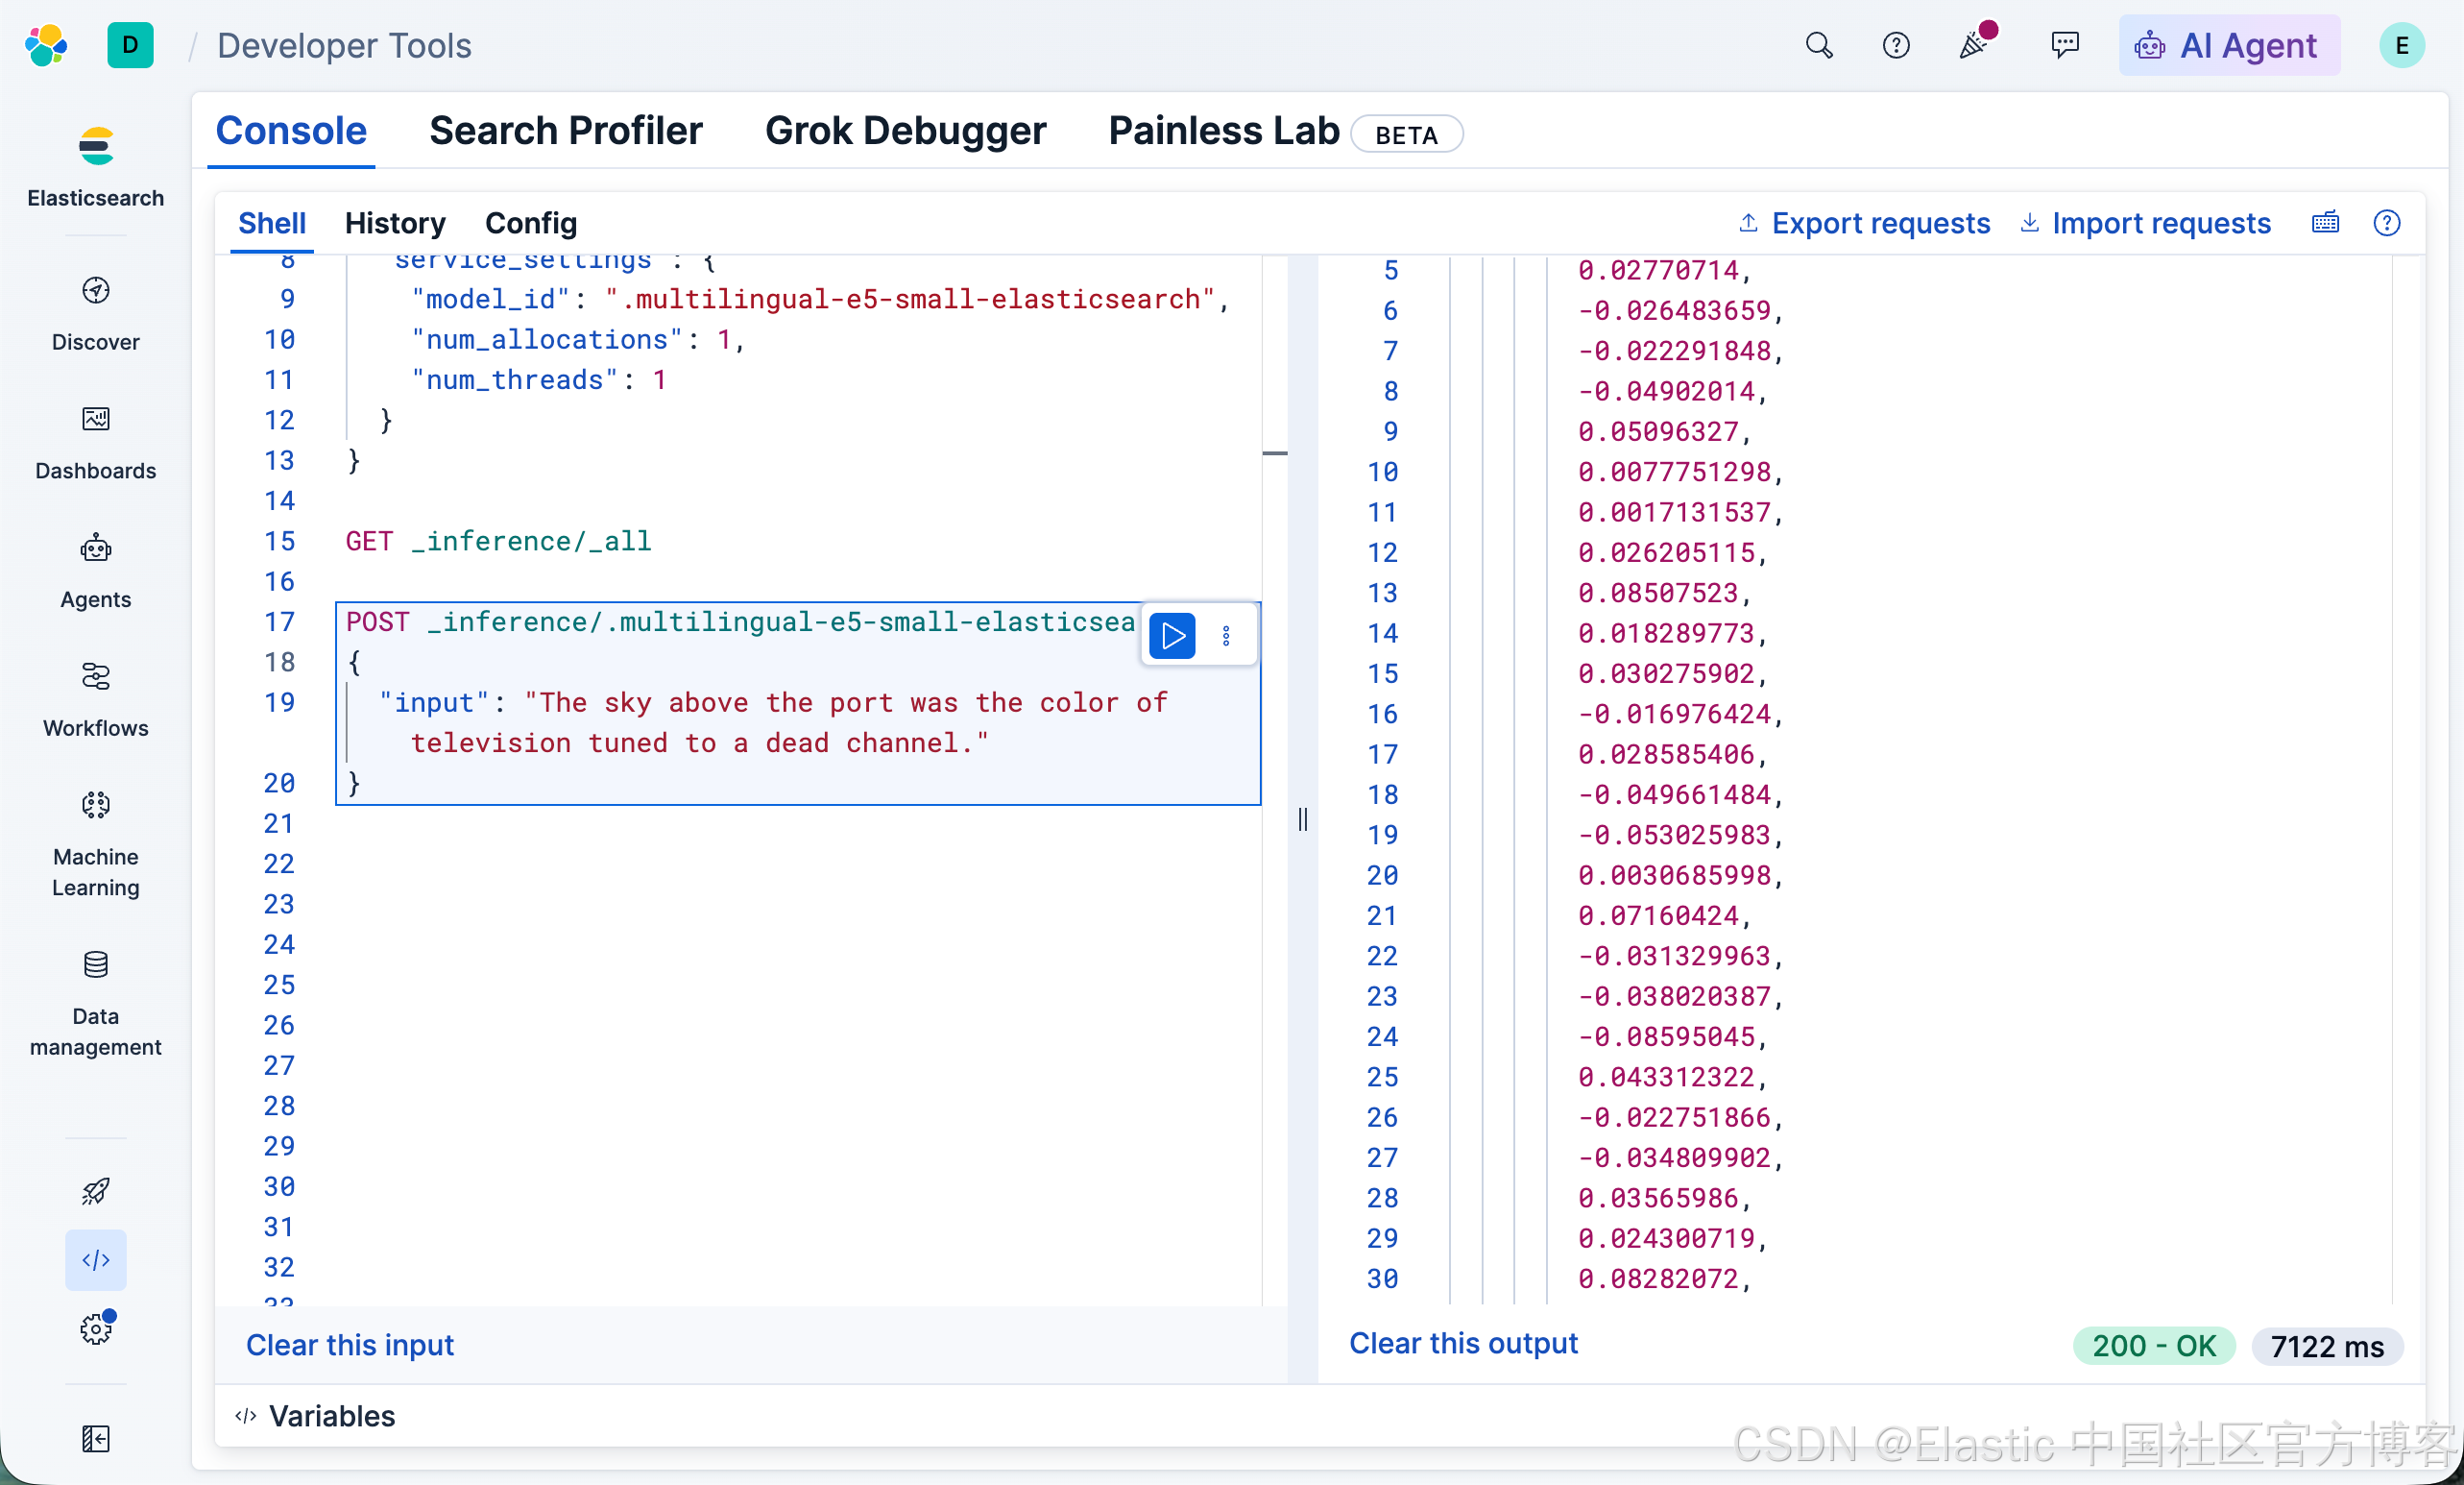The image size is (2464, 1485).
Task: Open Workflows from the sidebar
Action: tap(95, 700)
